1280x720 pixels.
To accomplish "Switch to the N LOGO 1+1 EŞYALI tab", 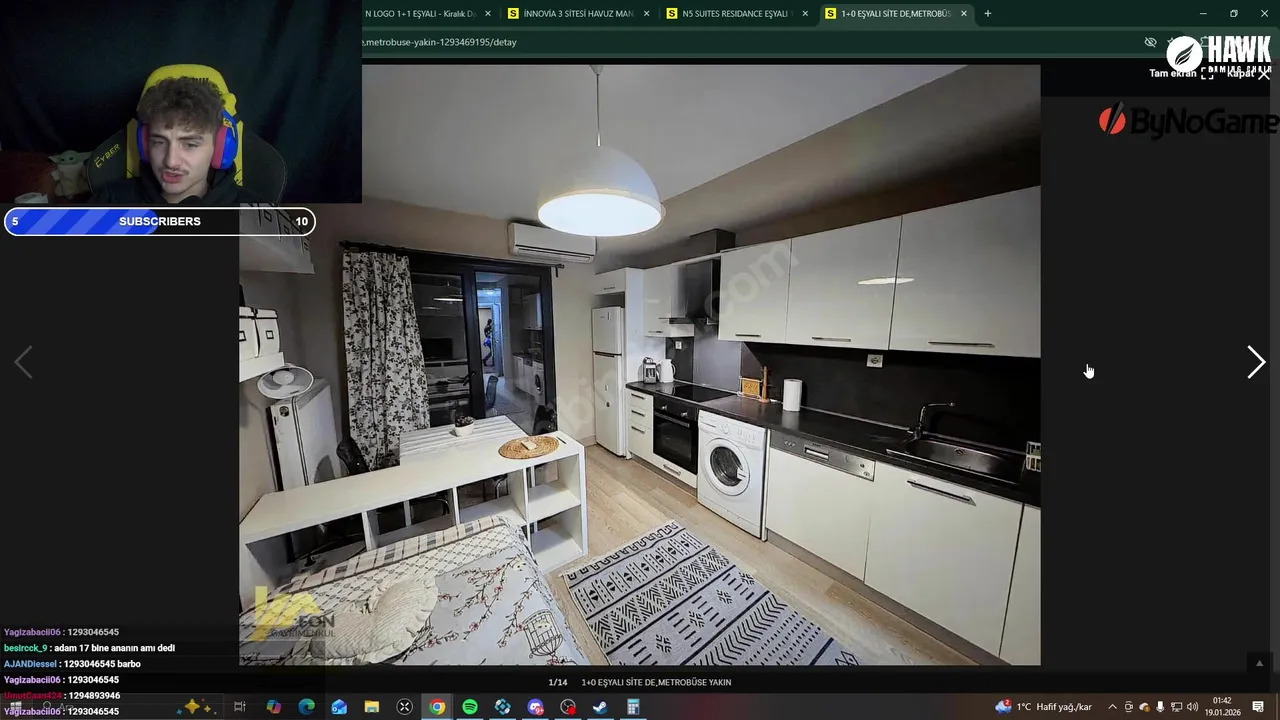I will point(420,14).
